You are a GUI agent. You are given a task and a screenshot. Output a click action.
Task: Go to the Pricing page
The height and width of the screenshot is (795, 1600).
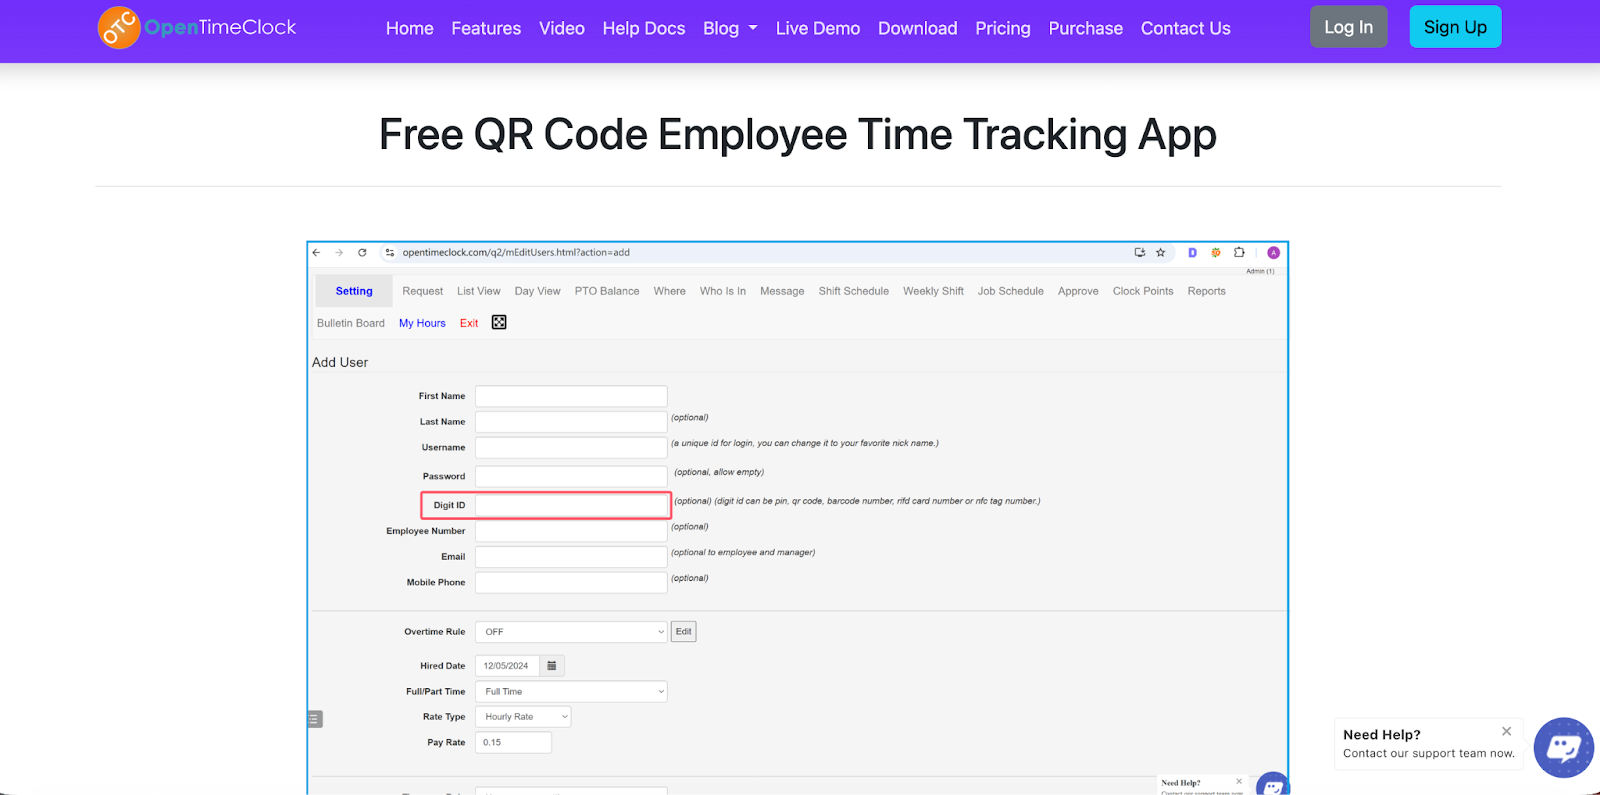(x=1002, y=29)
